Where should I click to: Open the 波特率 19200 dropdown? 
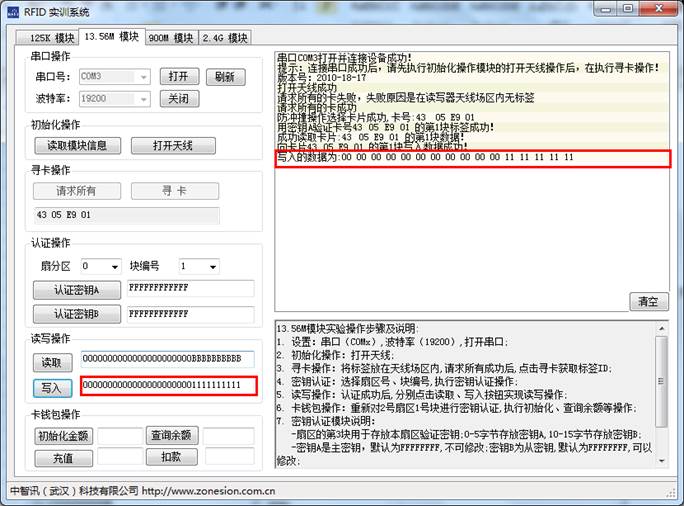[x=144, y=99]
